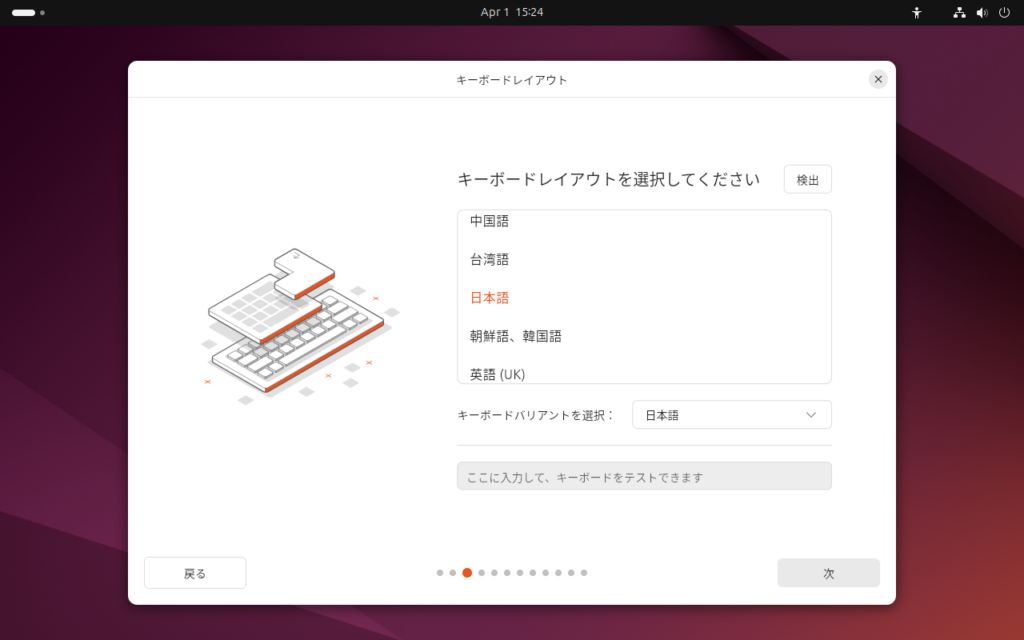Viewport: 1024px width, 640px height.
Task: Close the keyboard layout installer window
Action: (x=878, y=79)
